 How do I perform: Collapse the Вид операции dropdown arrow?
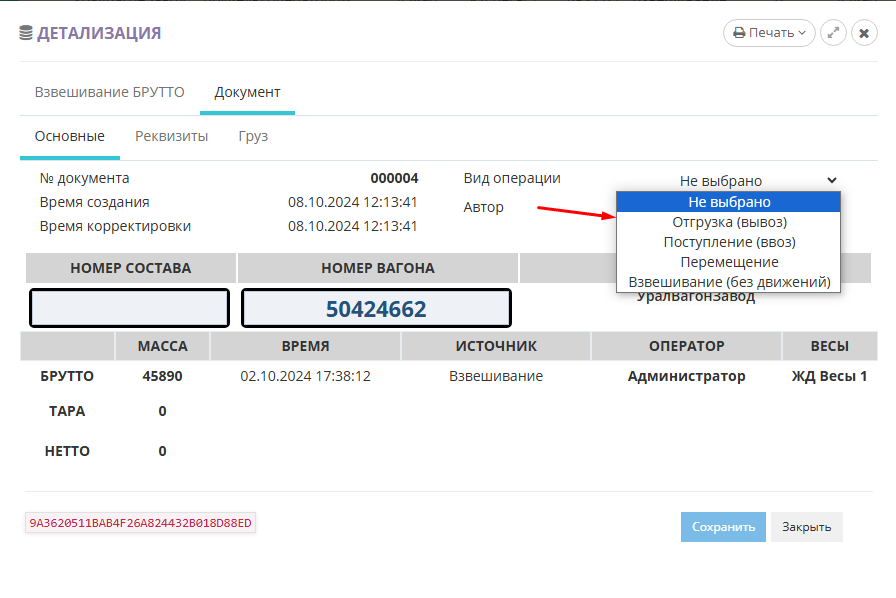click(832, 180)
